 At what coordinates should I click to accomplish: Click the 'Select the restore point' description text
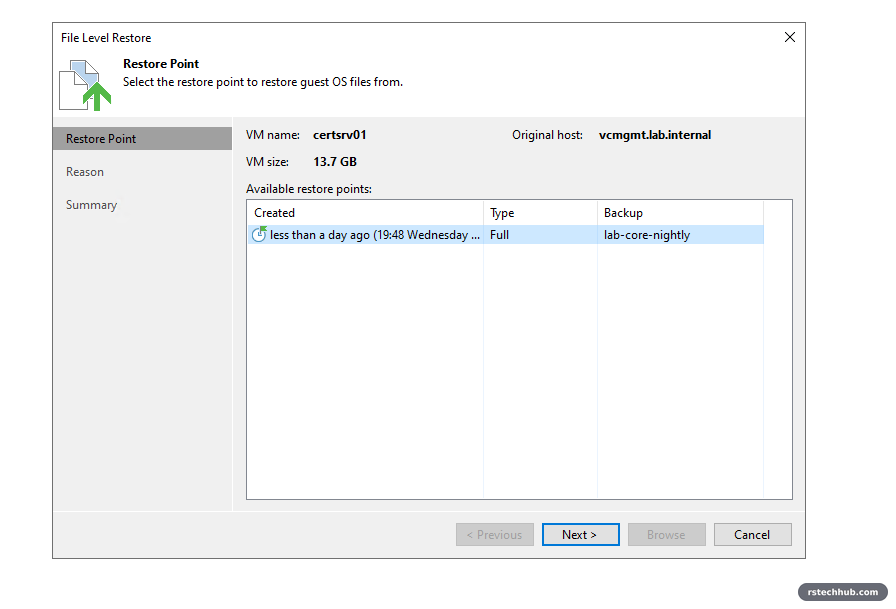(263, 82)
